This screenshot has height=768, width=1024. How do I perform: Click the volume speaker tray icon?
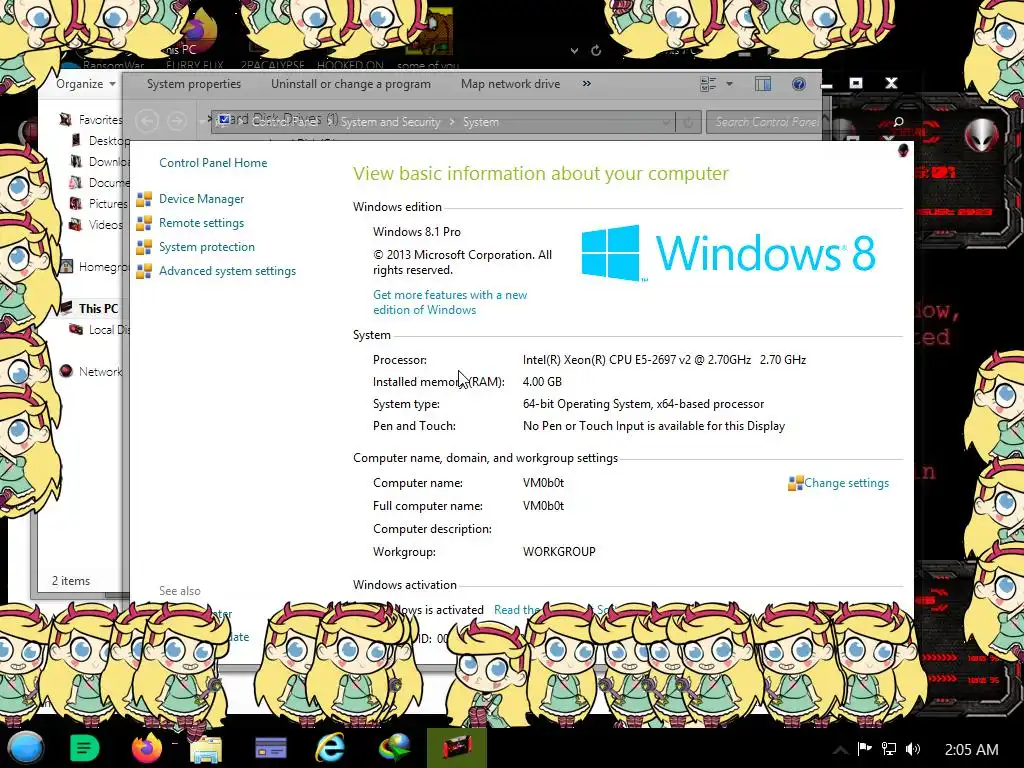click(913, 749)
